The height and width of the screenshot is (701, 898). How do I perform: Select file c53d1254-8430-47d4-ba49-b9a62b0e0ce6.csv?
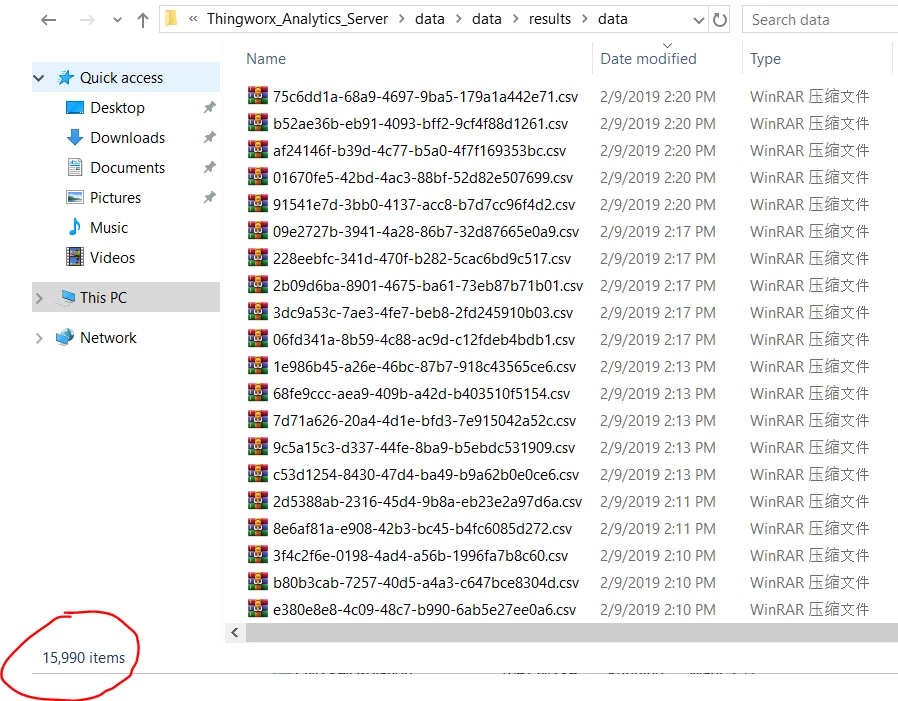(426, 475)
